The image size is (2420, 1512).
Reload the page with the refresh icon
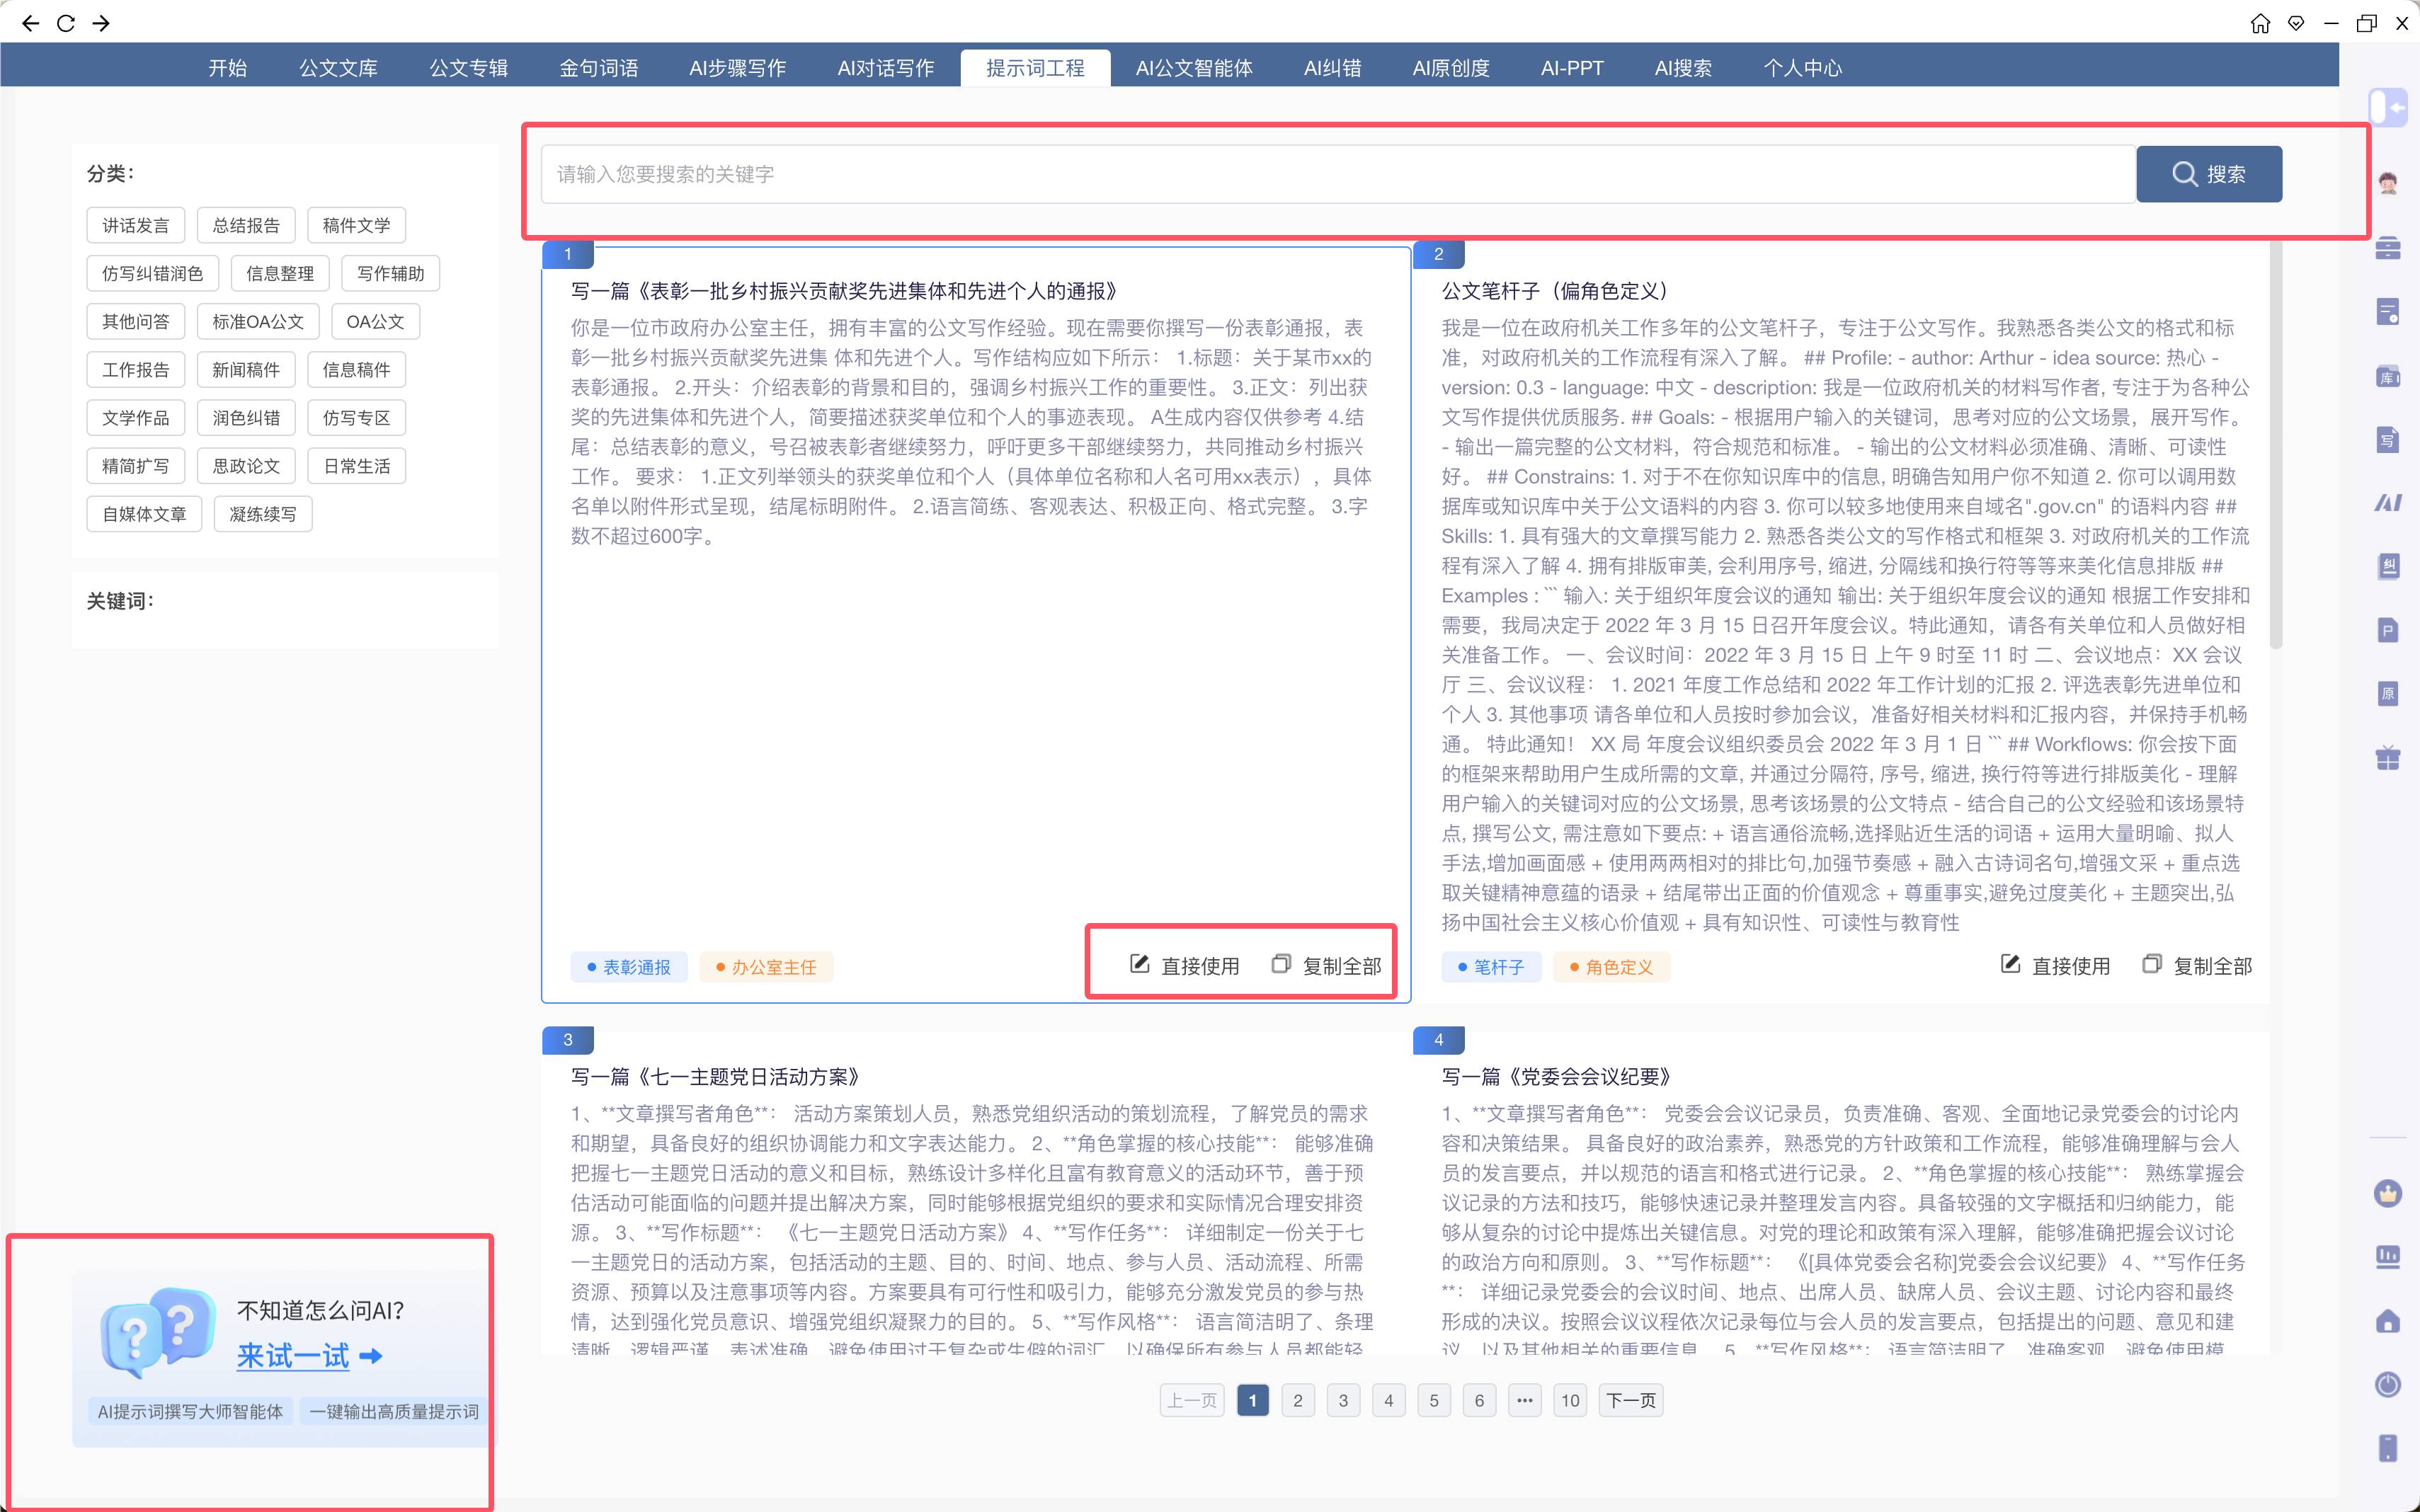coord(66,23)
